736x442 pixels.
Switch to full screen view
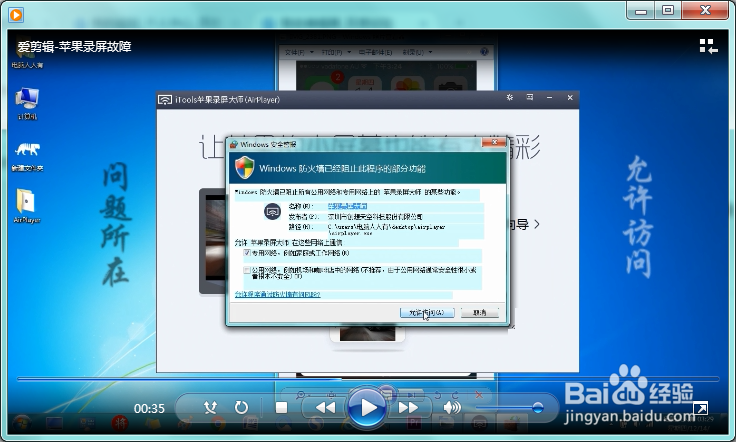pyautogui.click(x=700, y=408)
